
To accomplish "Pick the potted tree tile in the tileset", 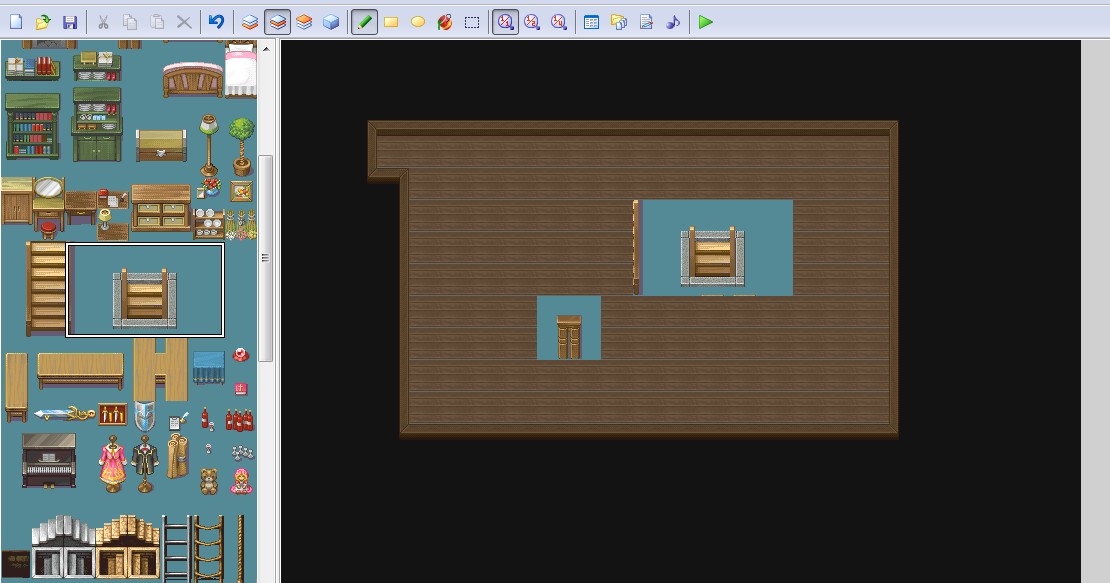I will [241, 146].
